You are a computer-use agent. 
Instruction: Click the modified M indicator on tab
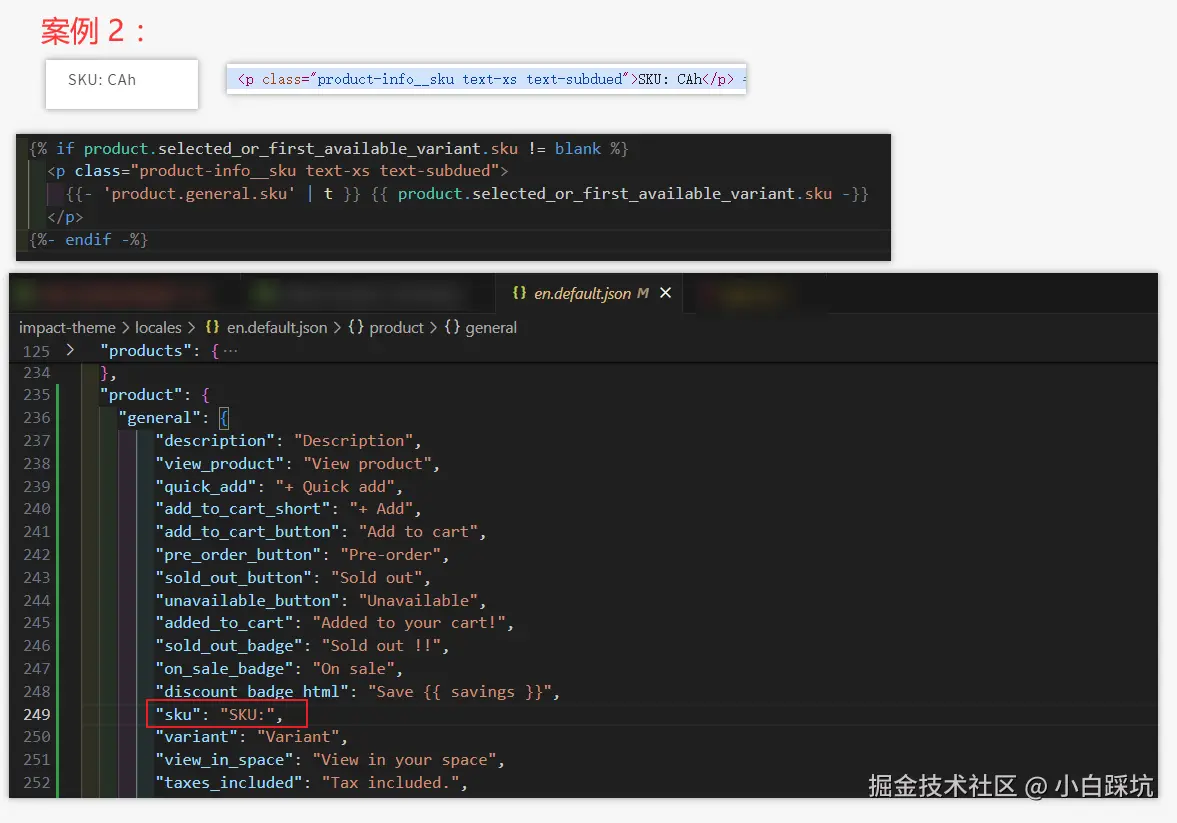643,293
